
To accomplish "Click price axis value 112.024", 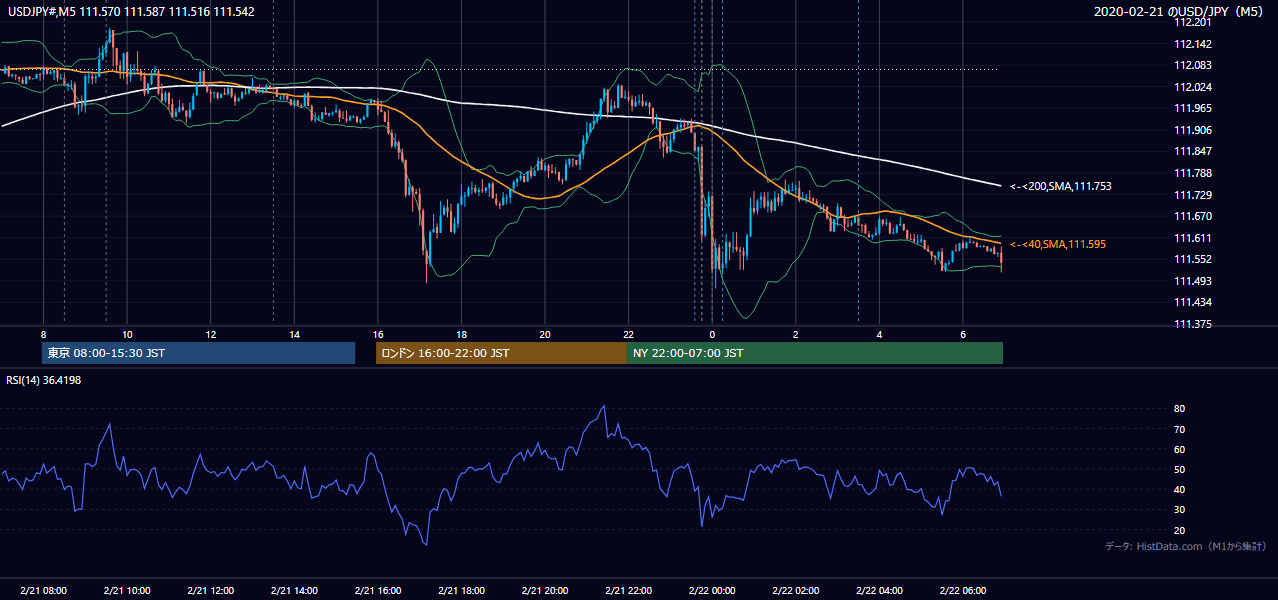I will [1191, 87].
